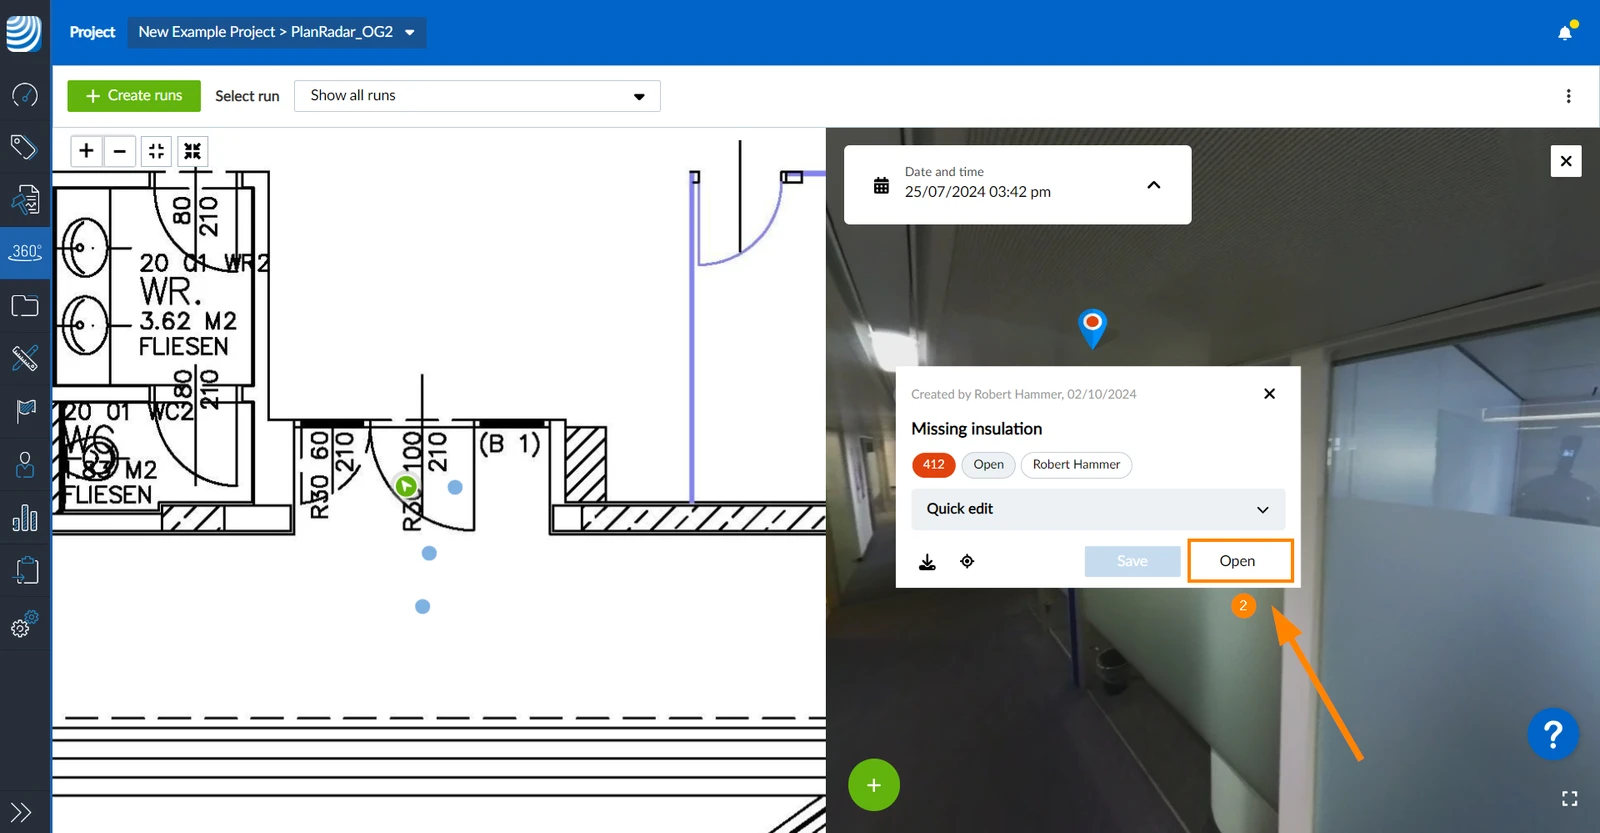Expand the Quick edit section
This screenshot has height=833, width=1600.
point(1098,509)
